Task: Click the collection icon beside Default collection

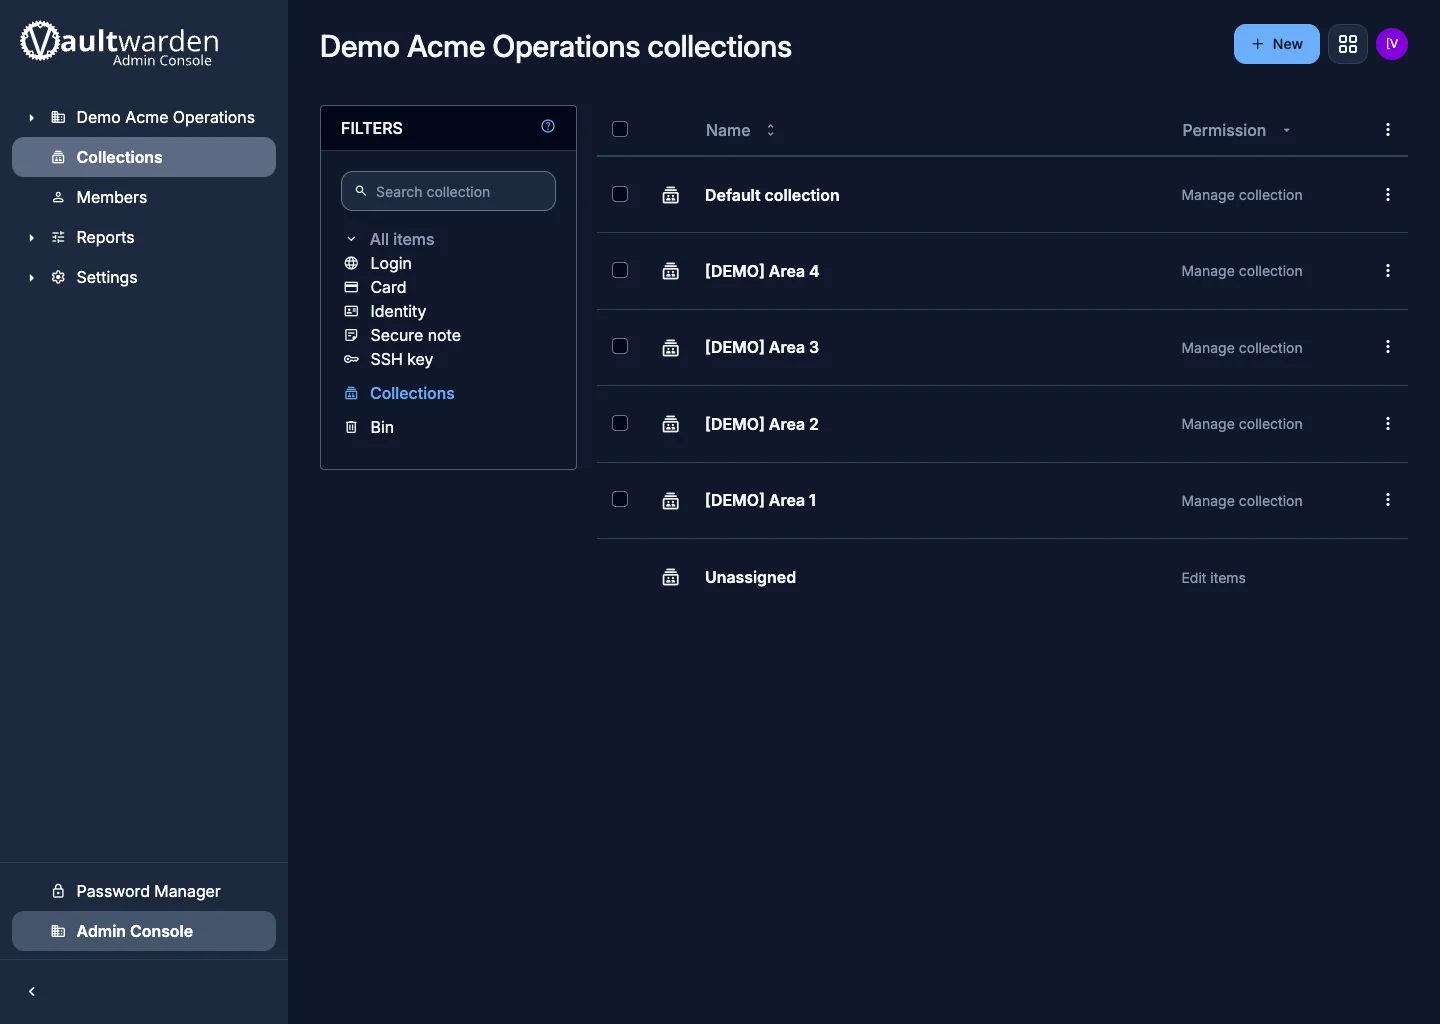Action: [671, 195]
